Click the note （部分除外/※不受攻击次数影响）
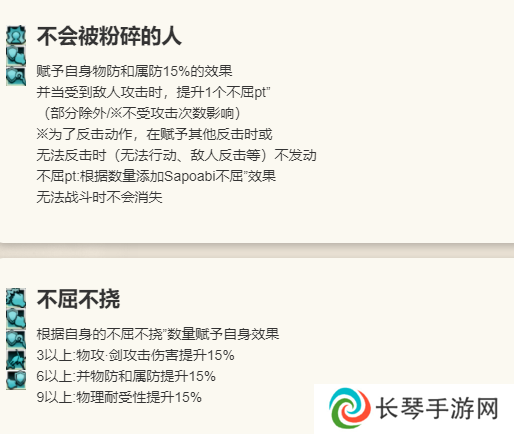The image size is (514, 434). [141, 113]
